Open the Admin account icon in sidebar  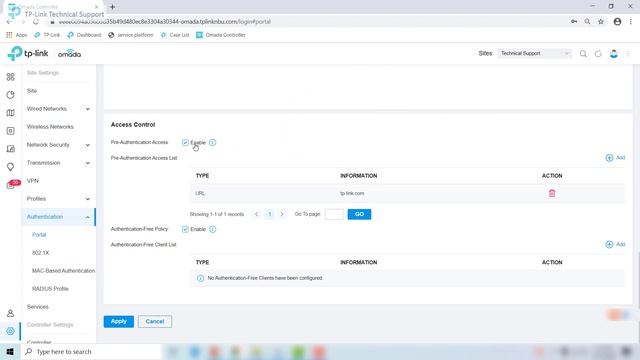(x=11, y=313)
